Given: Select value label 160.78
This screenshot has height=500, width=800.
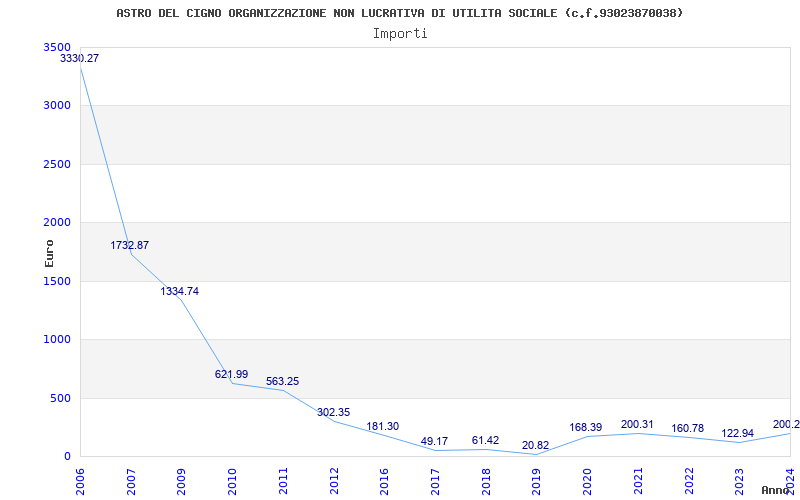Looking at the screenshot, I should (688, 428).
